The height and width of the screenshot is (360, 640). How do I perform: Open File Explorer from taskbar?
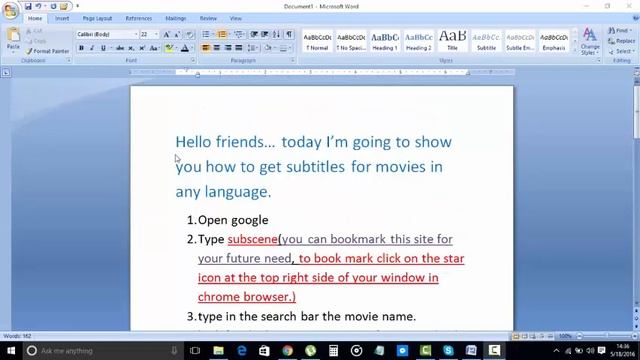point(219,351)
